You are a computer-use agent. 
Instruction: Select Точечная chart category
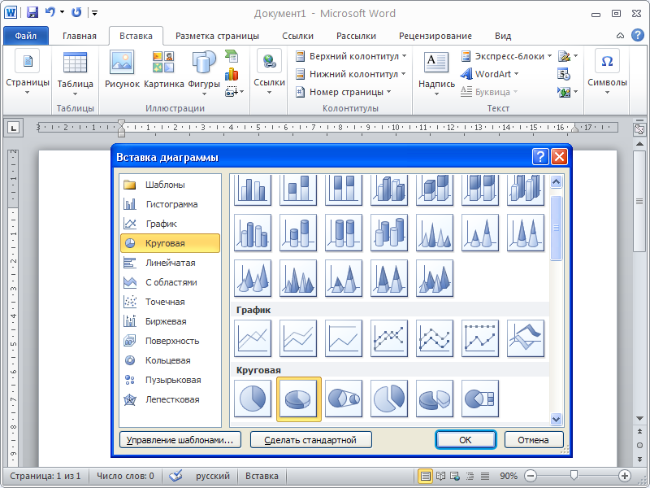pyautogui.click(x=170, y=302)
